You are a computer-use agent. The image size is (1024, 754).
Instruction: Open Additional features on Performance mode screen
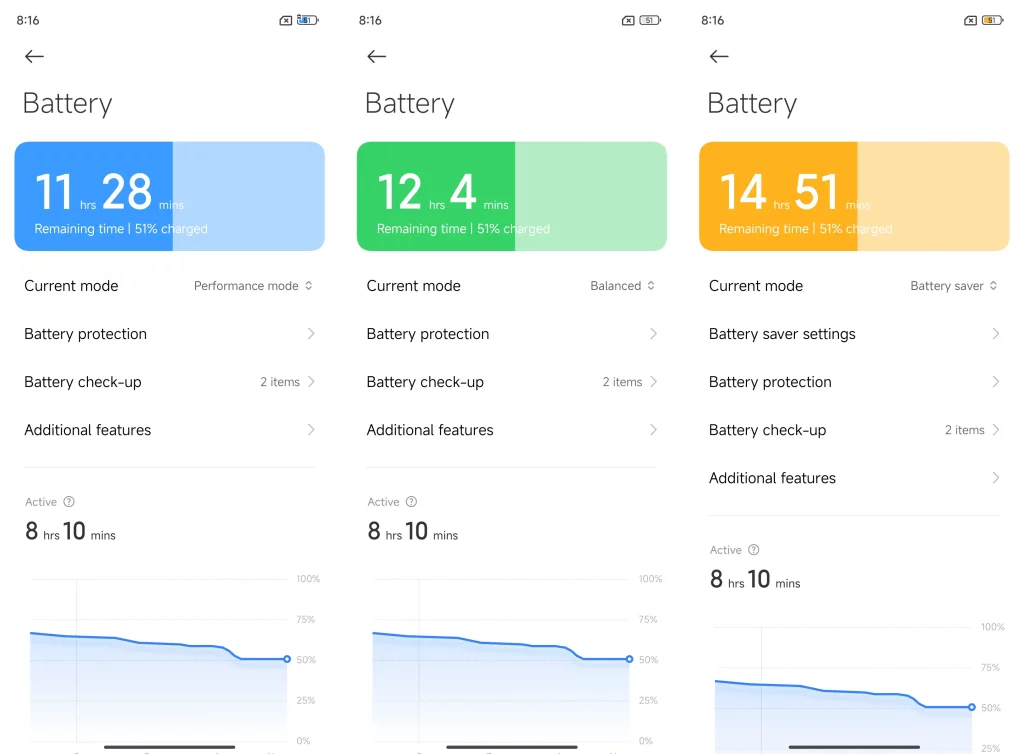coord(170,430)
